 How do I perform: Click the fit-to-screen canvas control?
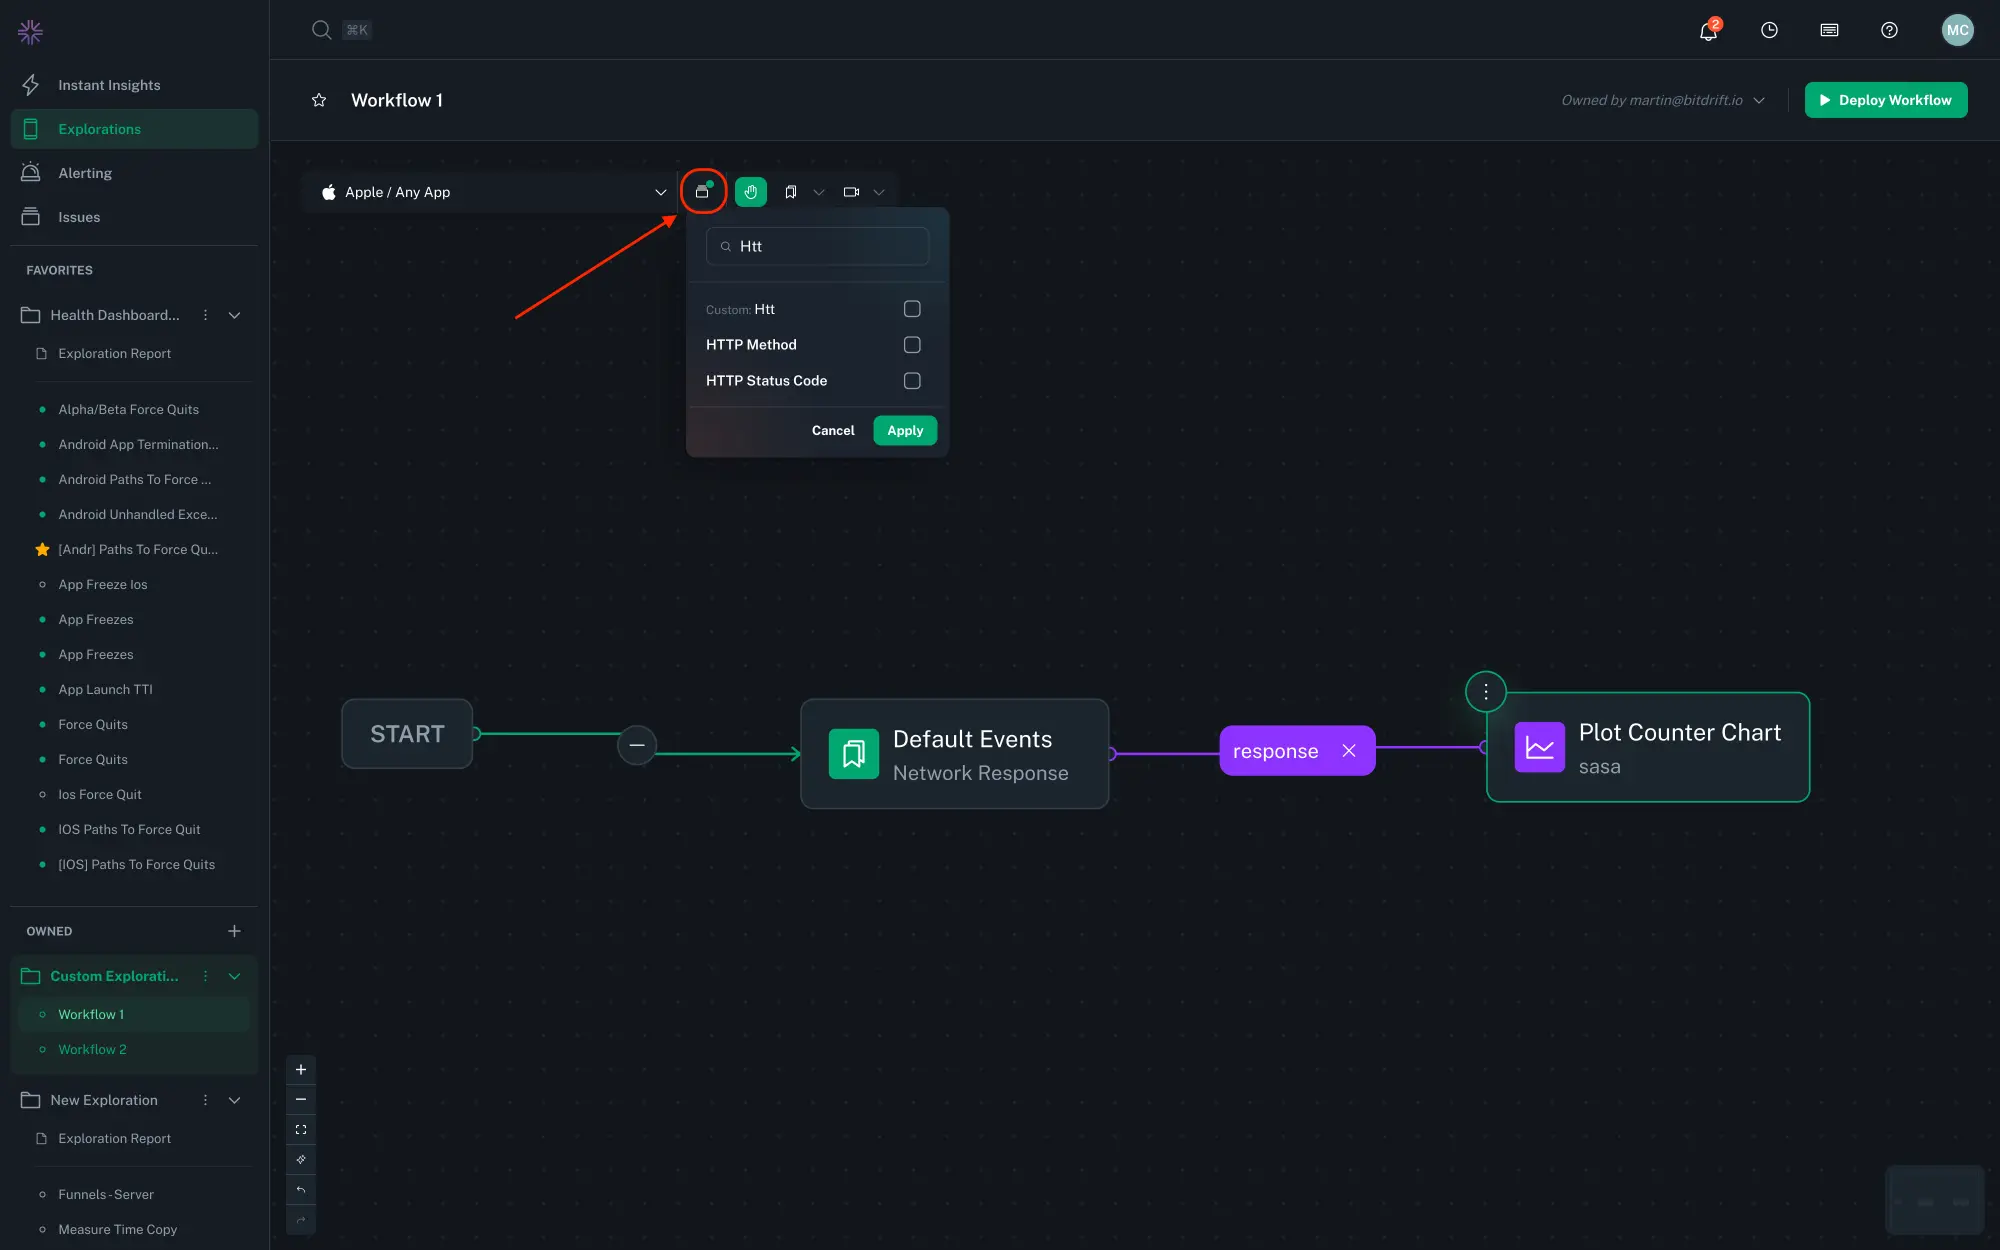coord(301,1129)
